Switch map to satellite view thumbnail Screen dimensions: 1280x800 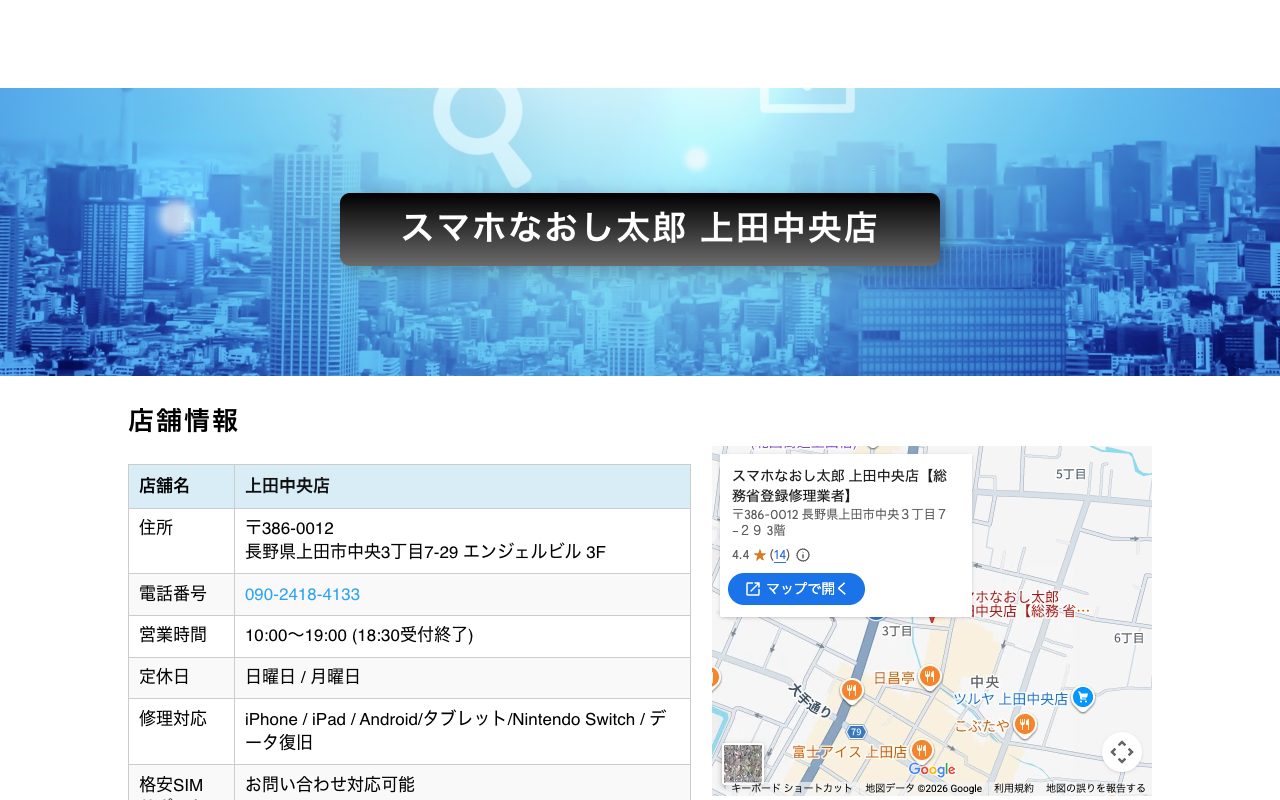click(743, 764)
